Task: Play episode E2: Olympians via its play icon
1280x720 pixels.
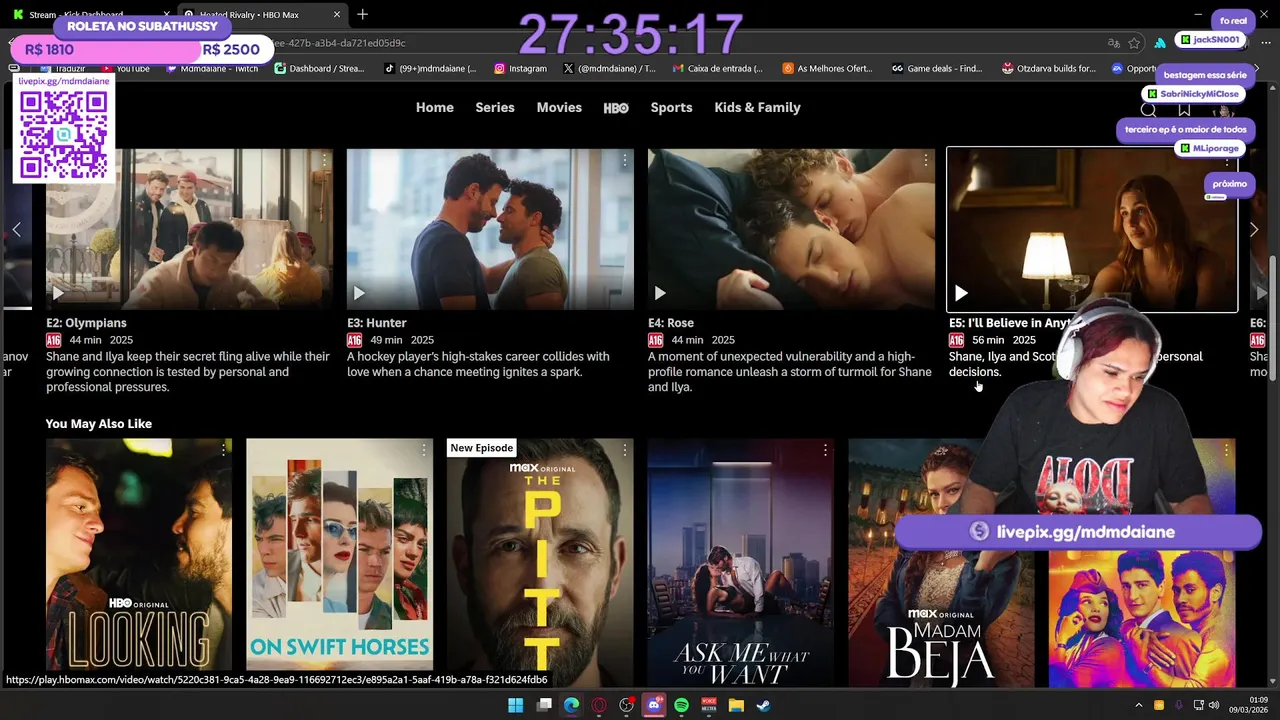Action: (x=58, y=293)
